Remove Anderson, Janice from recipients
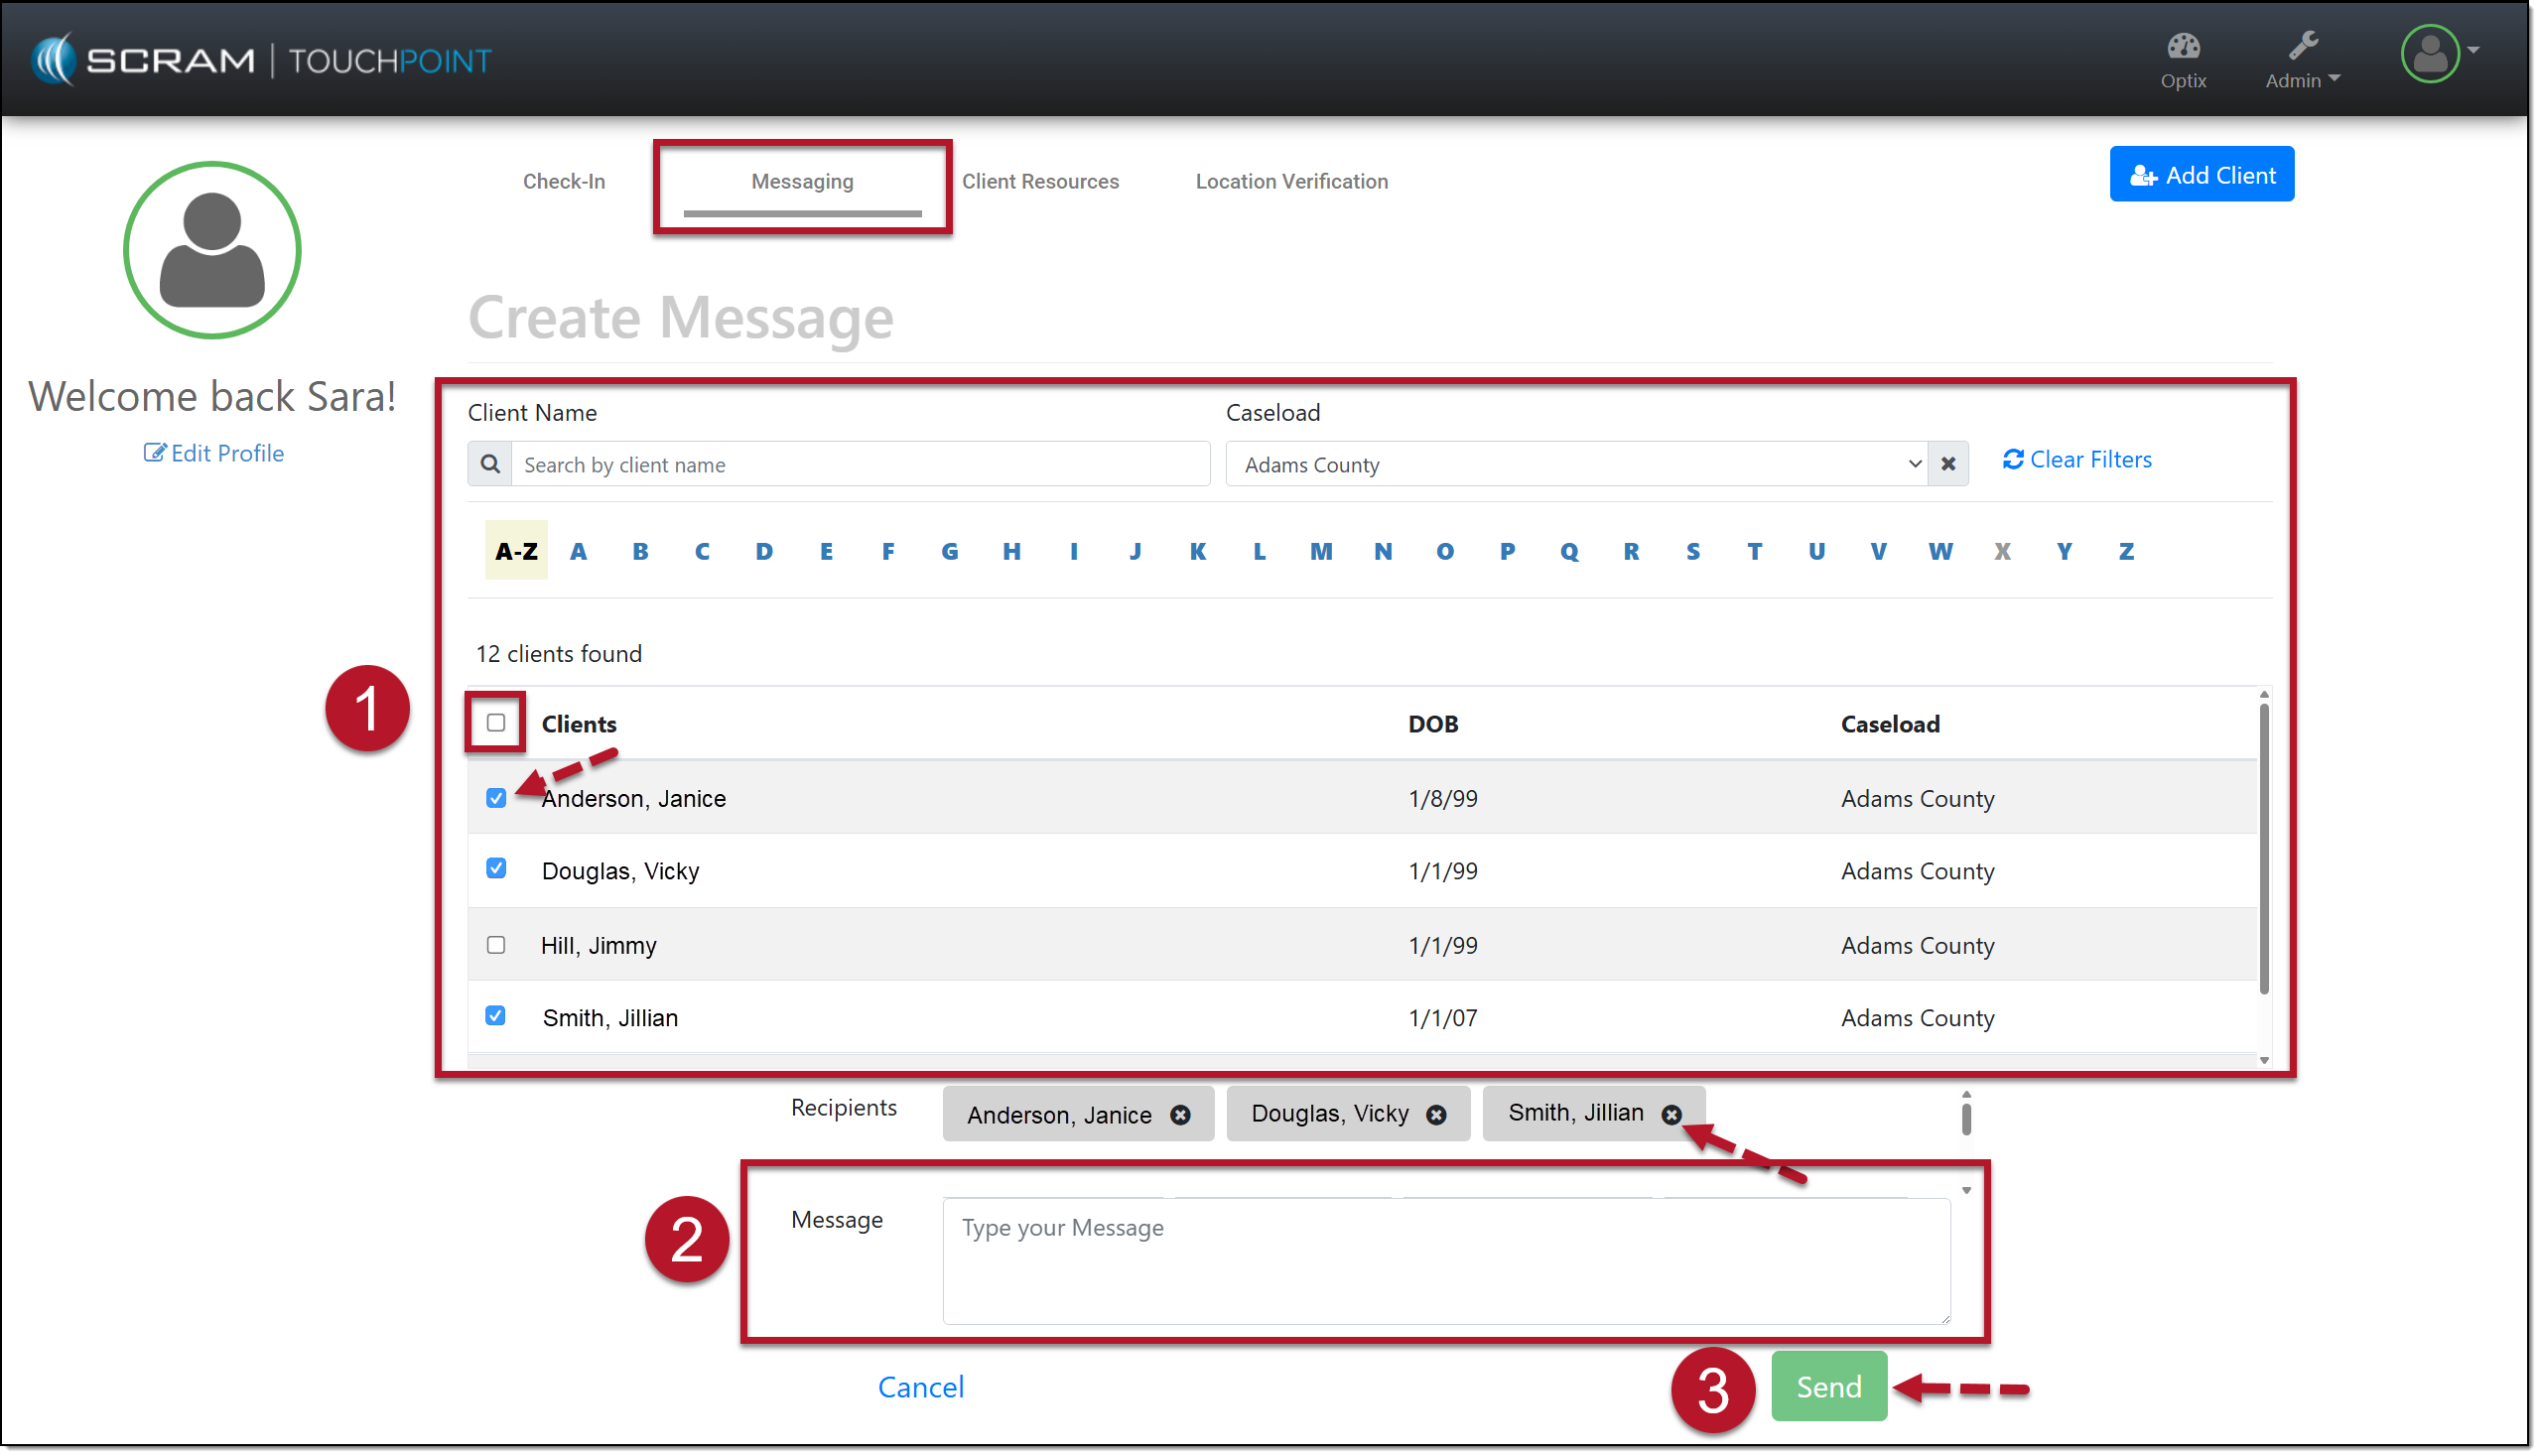The width and height of the screenshot is (2539, 1456). click(x=1182, y=1117)
